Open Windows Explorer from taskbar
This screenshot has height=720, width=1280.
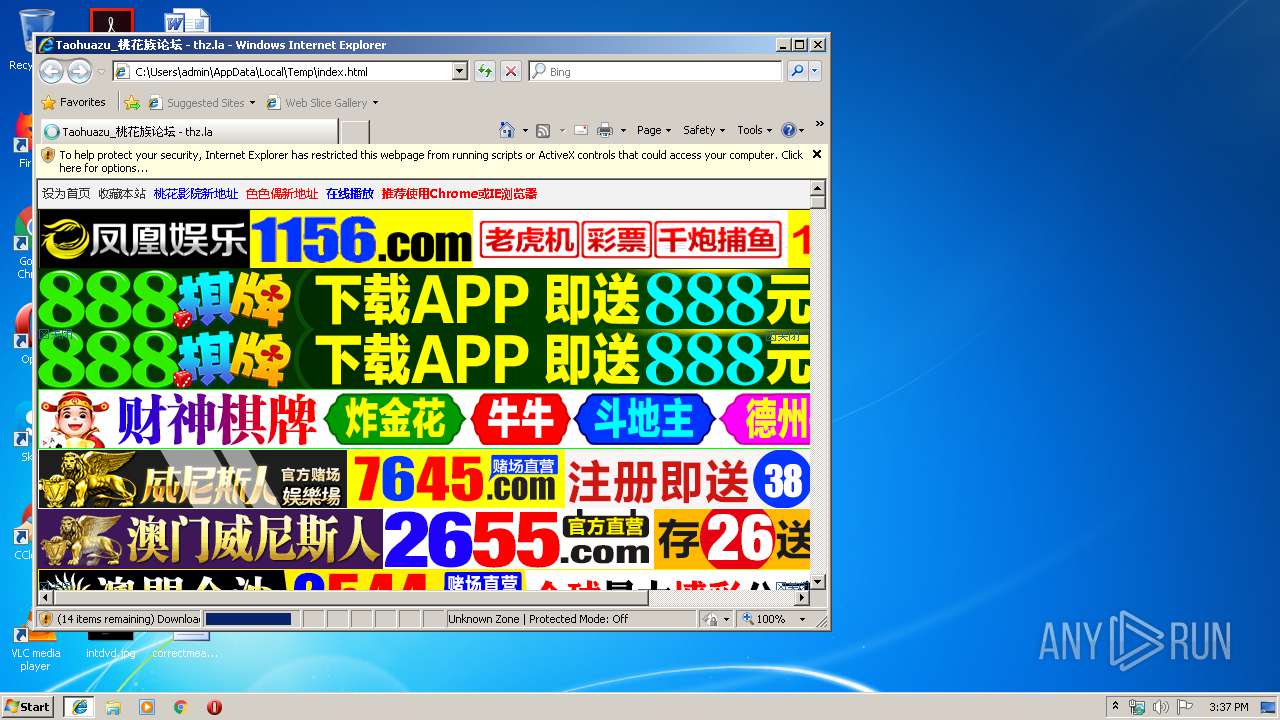tap(113, 706)
